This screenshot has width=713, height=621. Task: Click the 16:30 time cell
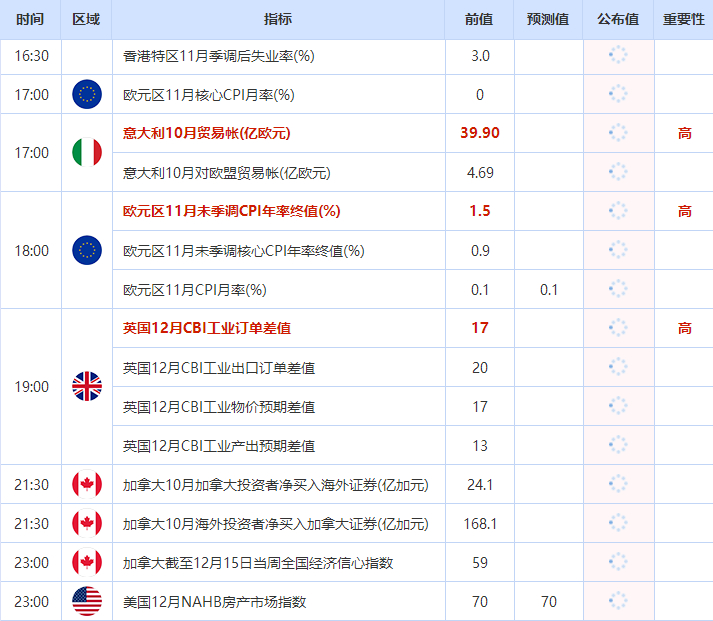point(31,56)
